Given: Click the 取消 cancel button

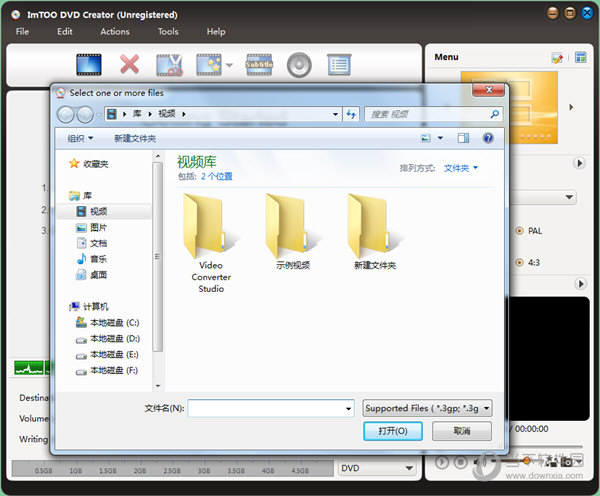Looking at the screenshot, I should point(462,431).
